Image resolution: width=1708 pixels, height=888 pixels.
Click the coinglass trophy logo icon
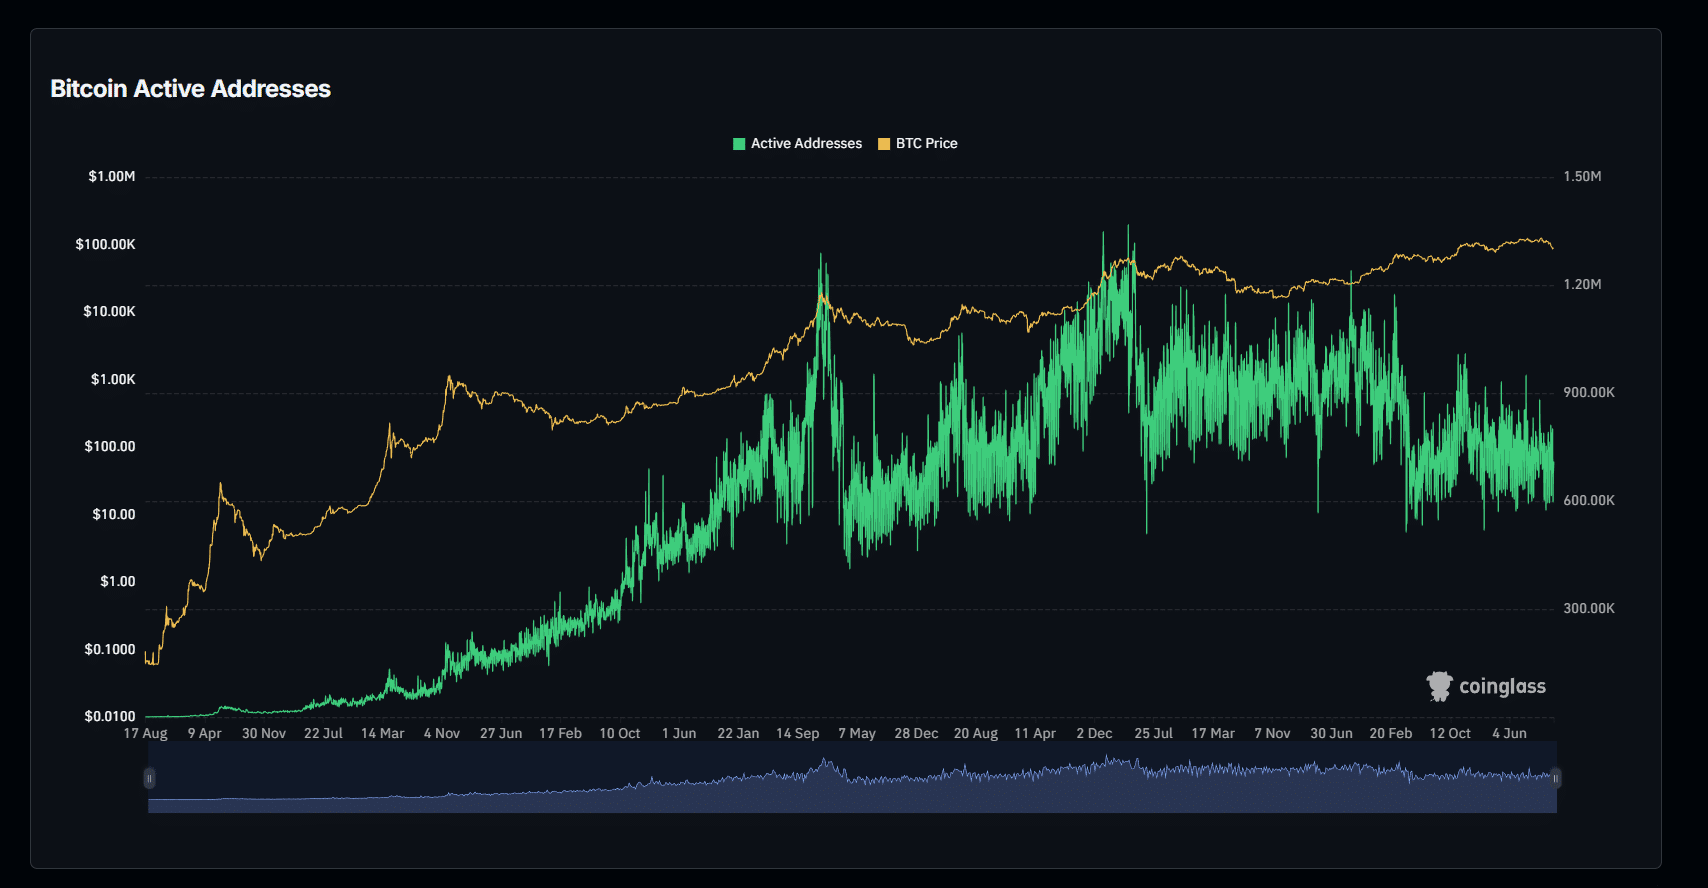click(x=1439, y=686)
